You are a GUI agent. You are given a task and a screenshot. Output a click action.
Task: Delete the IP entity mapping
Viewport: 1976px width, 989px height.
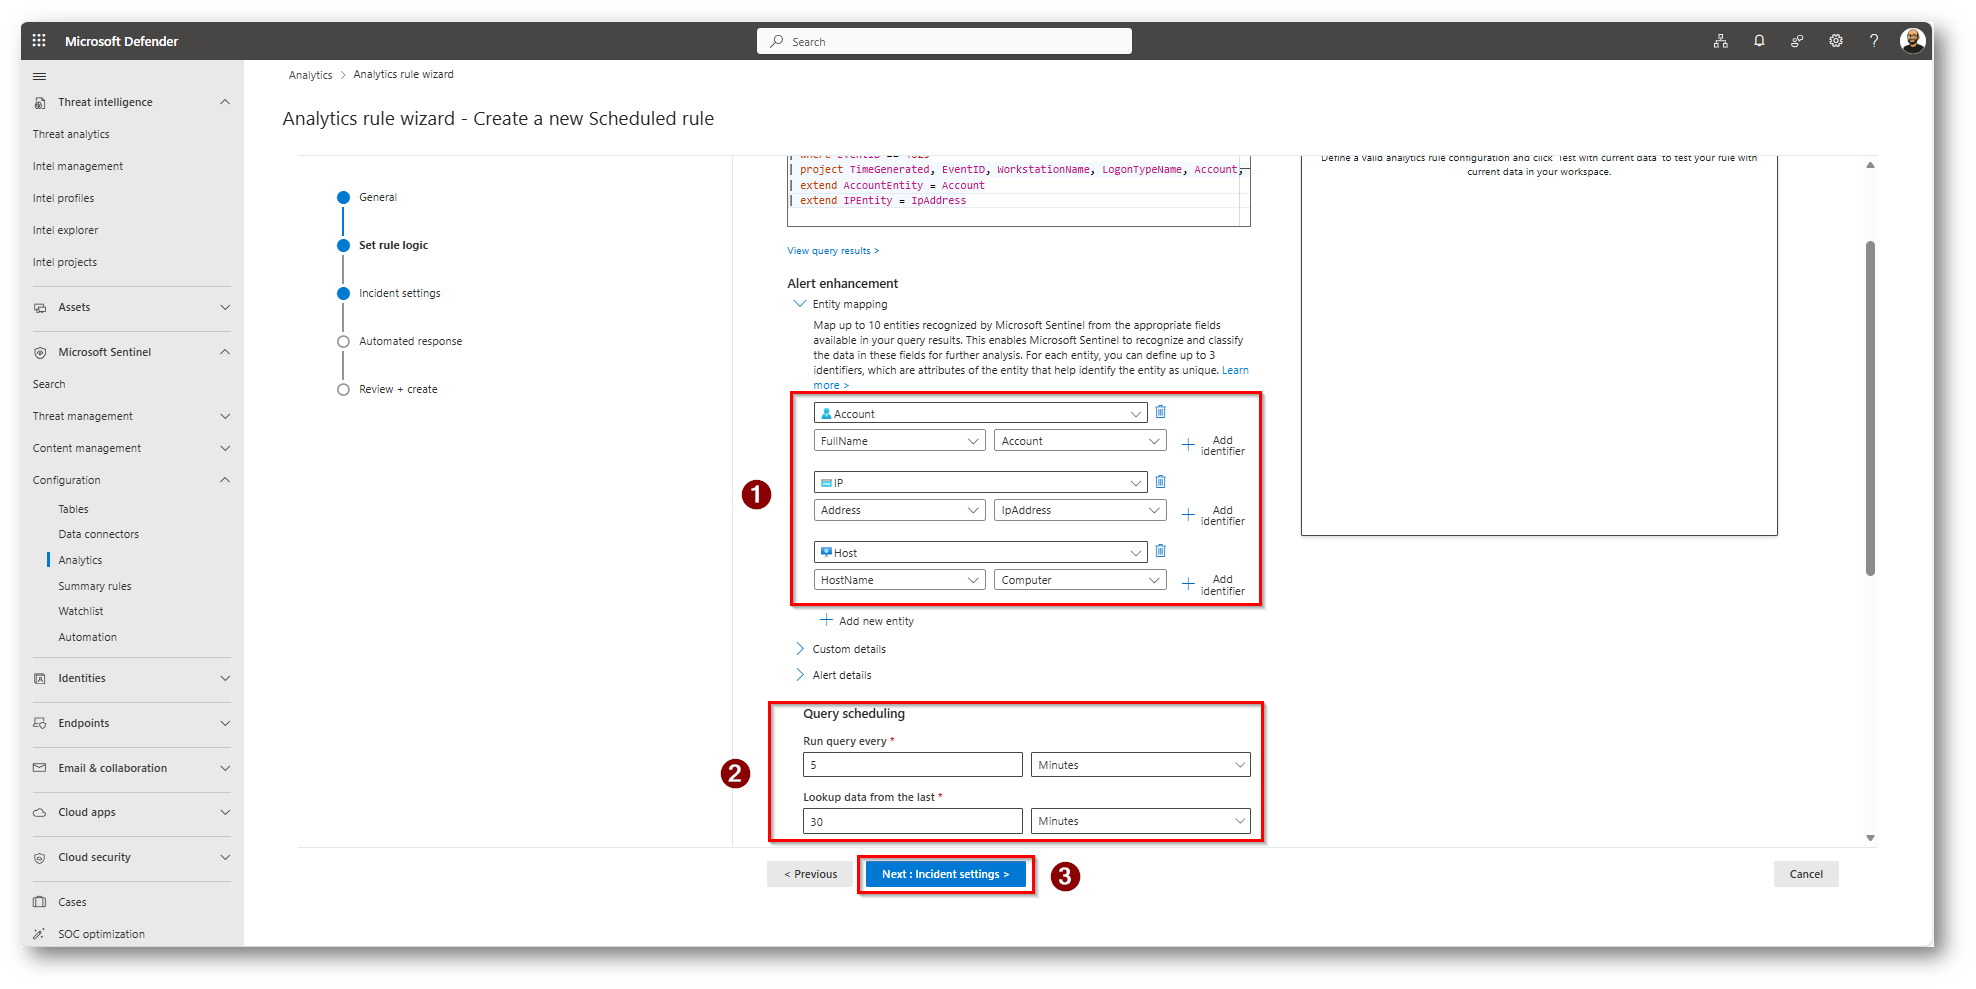tap(1160, 482)
